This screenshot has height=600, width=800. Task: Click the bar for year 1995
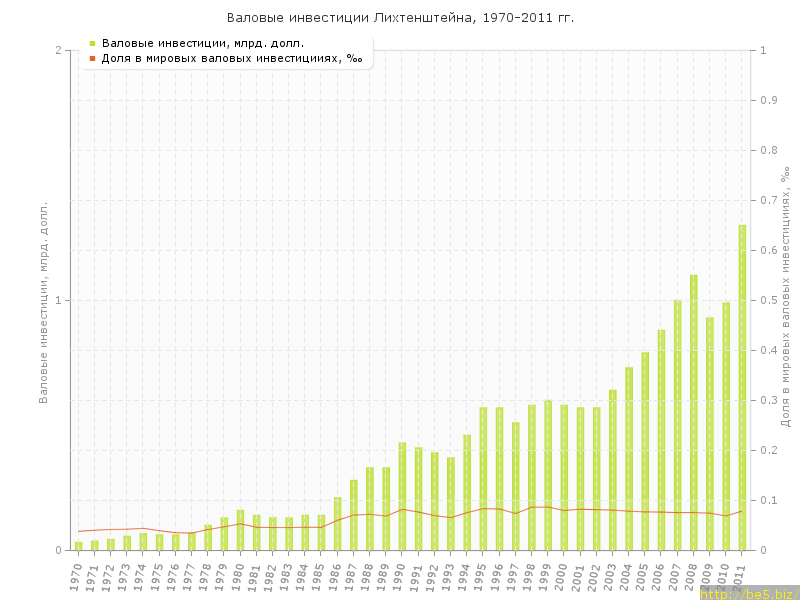pos(483,478)
